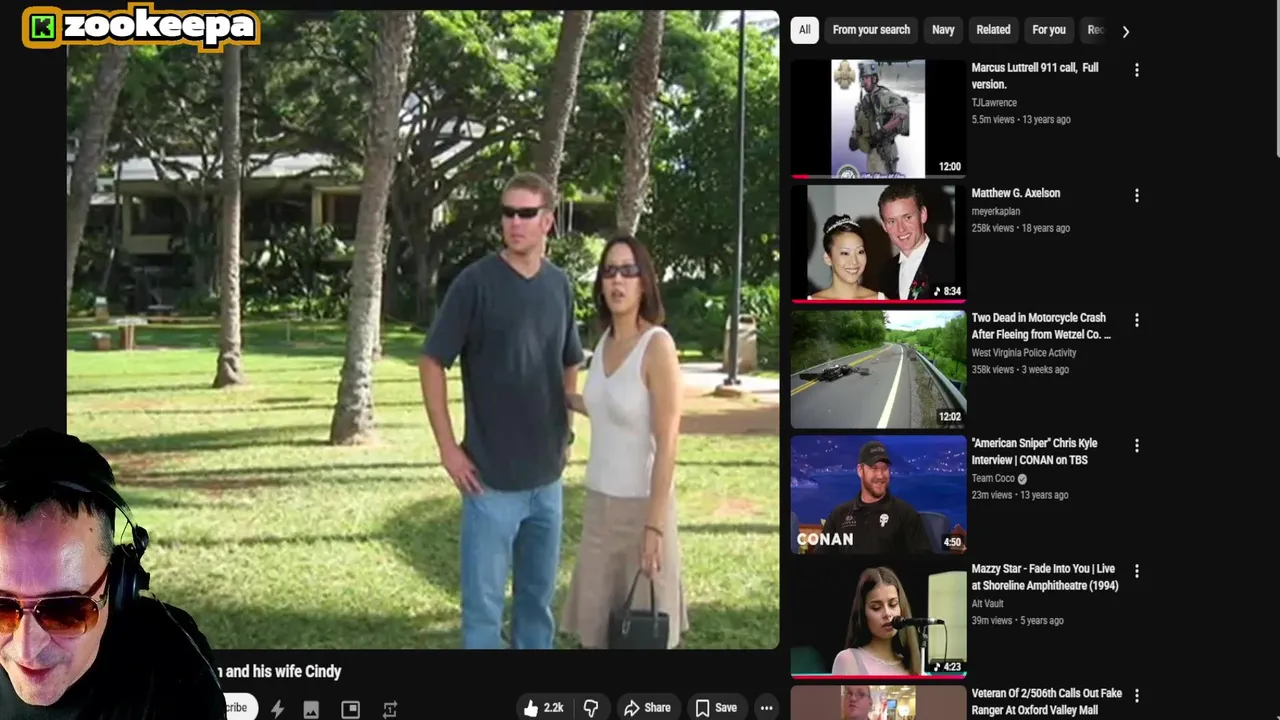This screenshot has height=720, width=1280.
Task: Open options menu for Marcus Luttrell video
Action: (x=1136, y=70)
